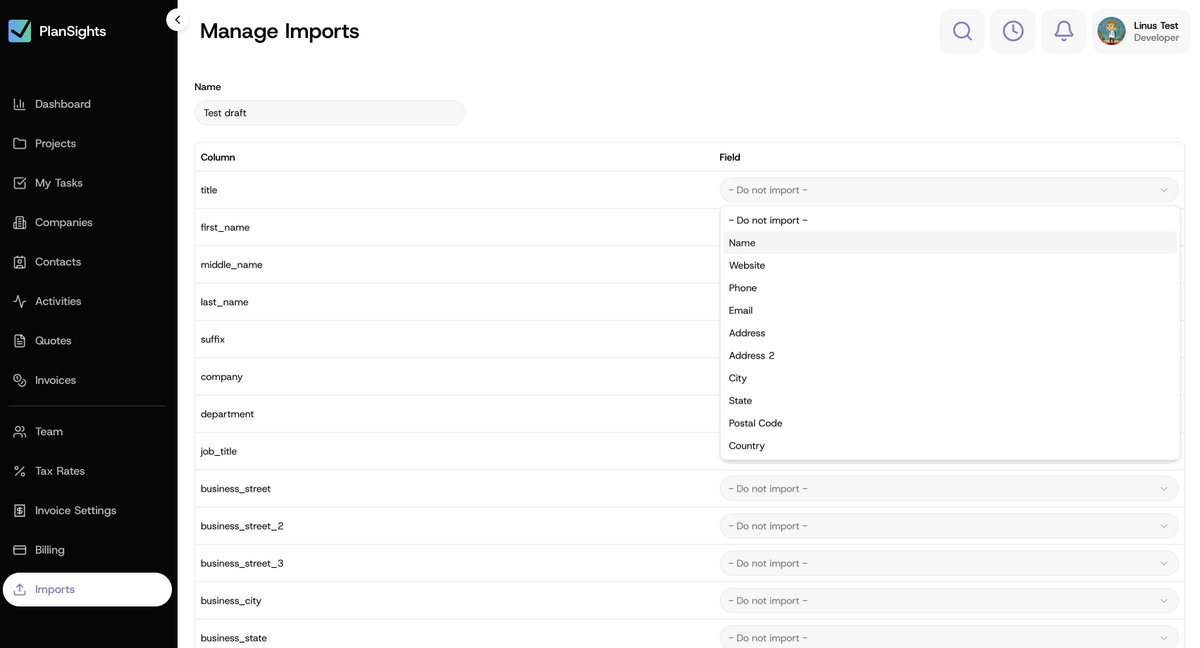Viewport: 1200px width, 648px height.
Task: Open Invoices page
Action: [87, 380]
